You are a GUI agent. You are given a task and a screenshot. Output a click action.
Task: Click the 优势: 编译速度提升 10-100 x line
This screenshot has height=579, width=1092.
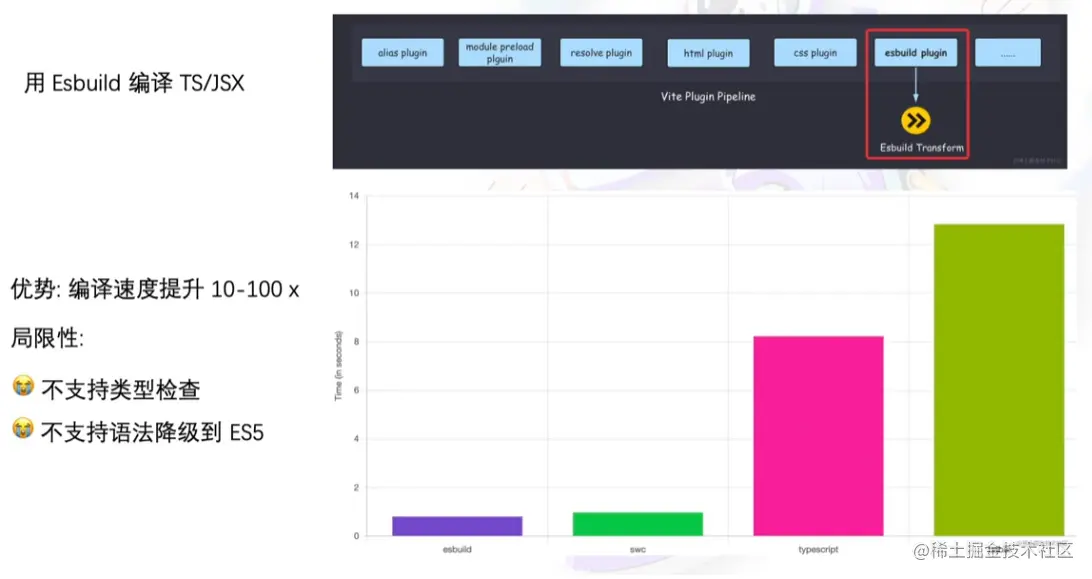[155, 290]
